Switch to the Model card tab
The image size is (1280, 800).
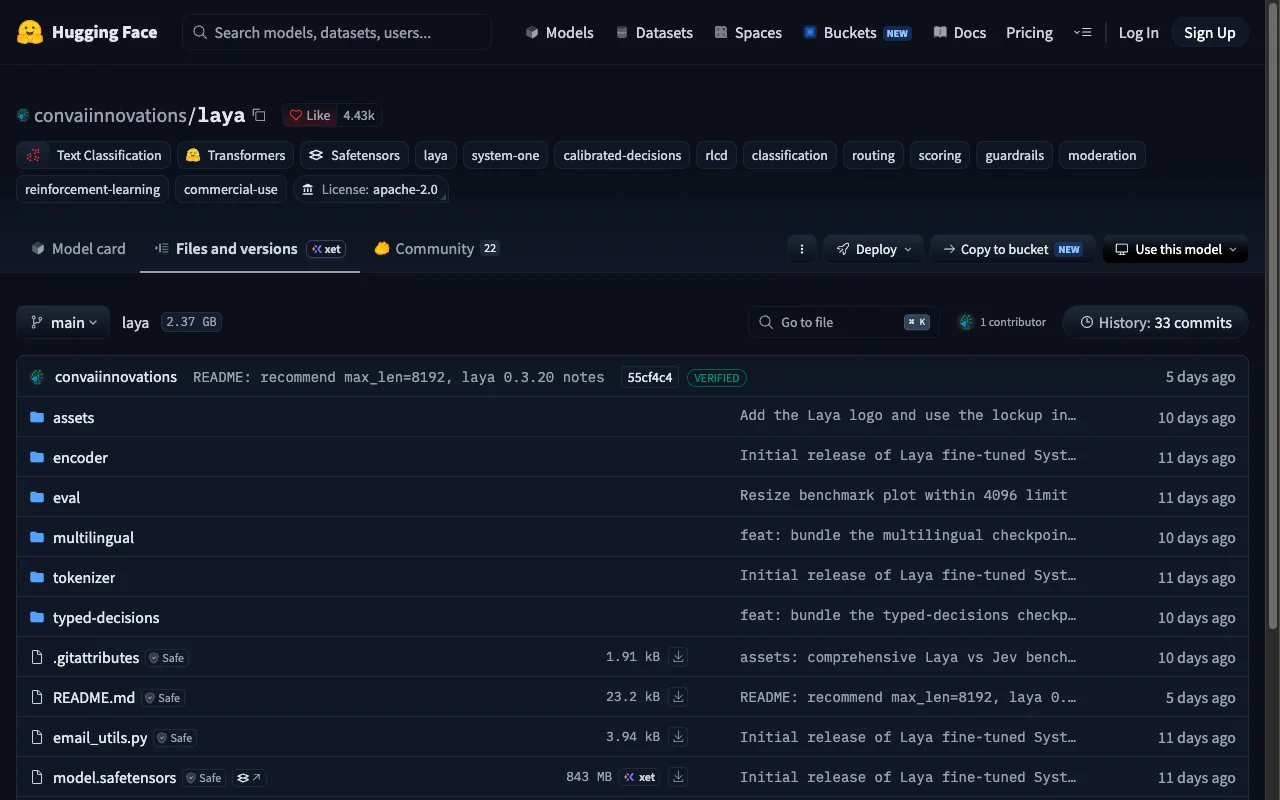(x=78, y=249)
